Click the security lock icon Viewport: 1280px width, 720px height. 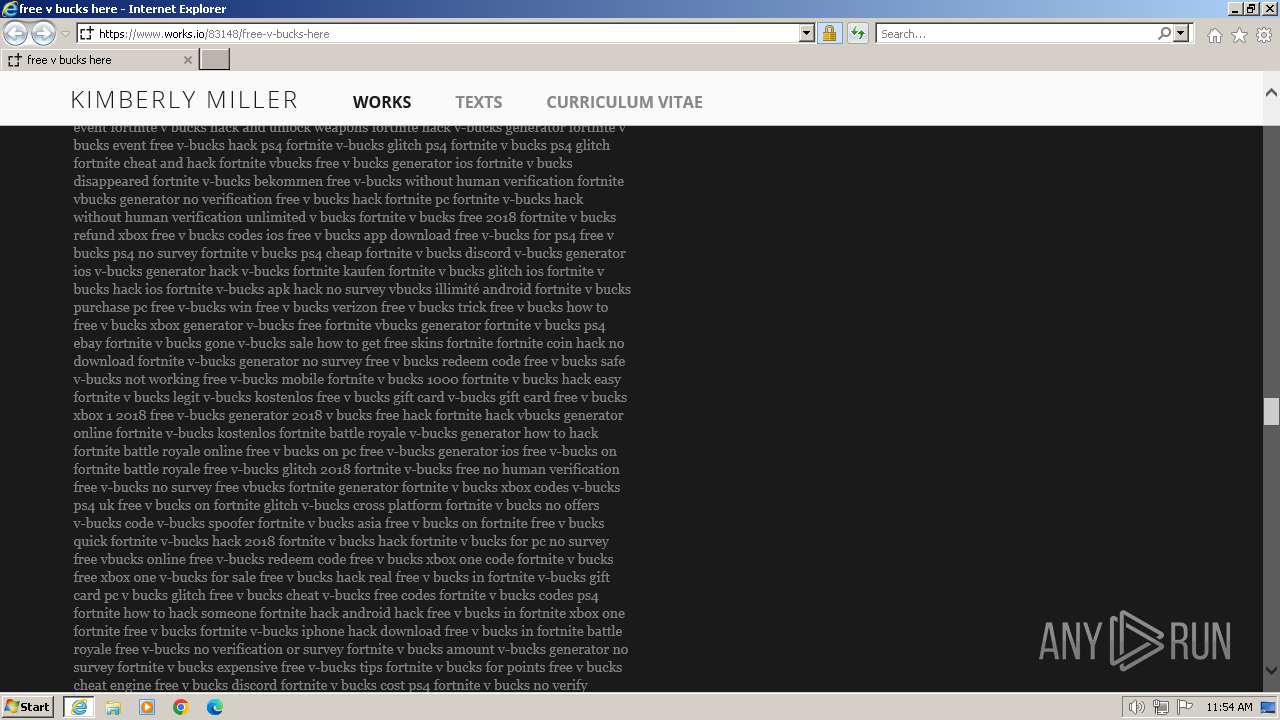[x=829, y=33]
